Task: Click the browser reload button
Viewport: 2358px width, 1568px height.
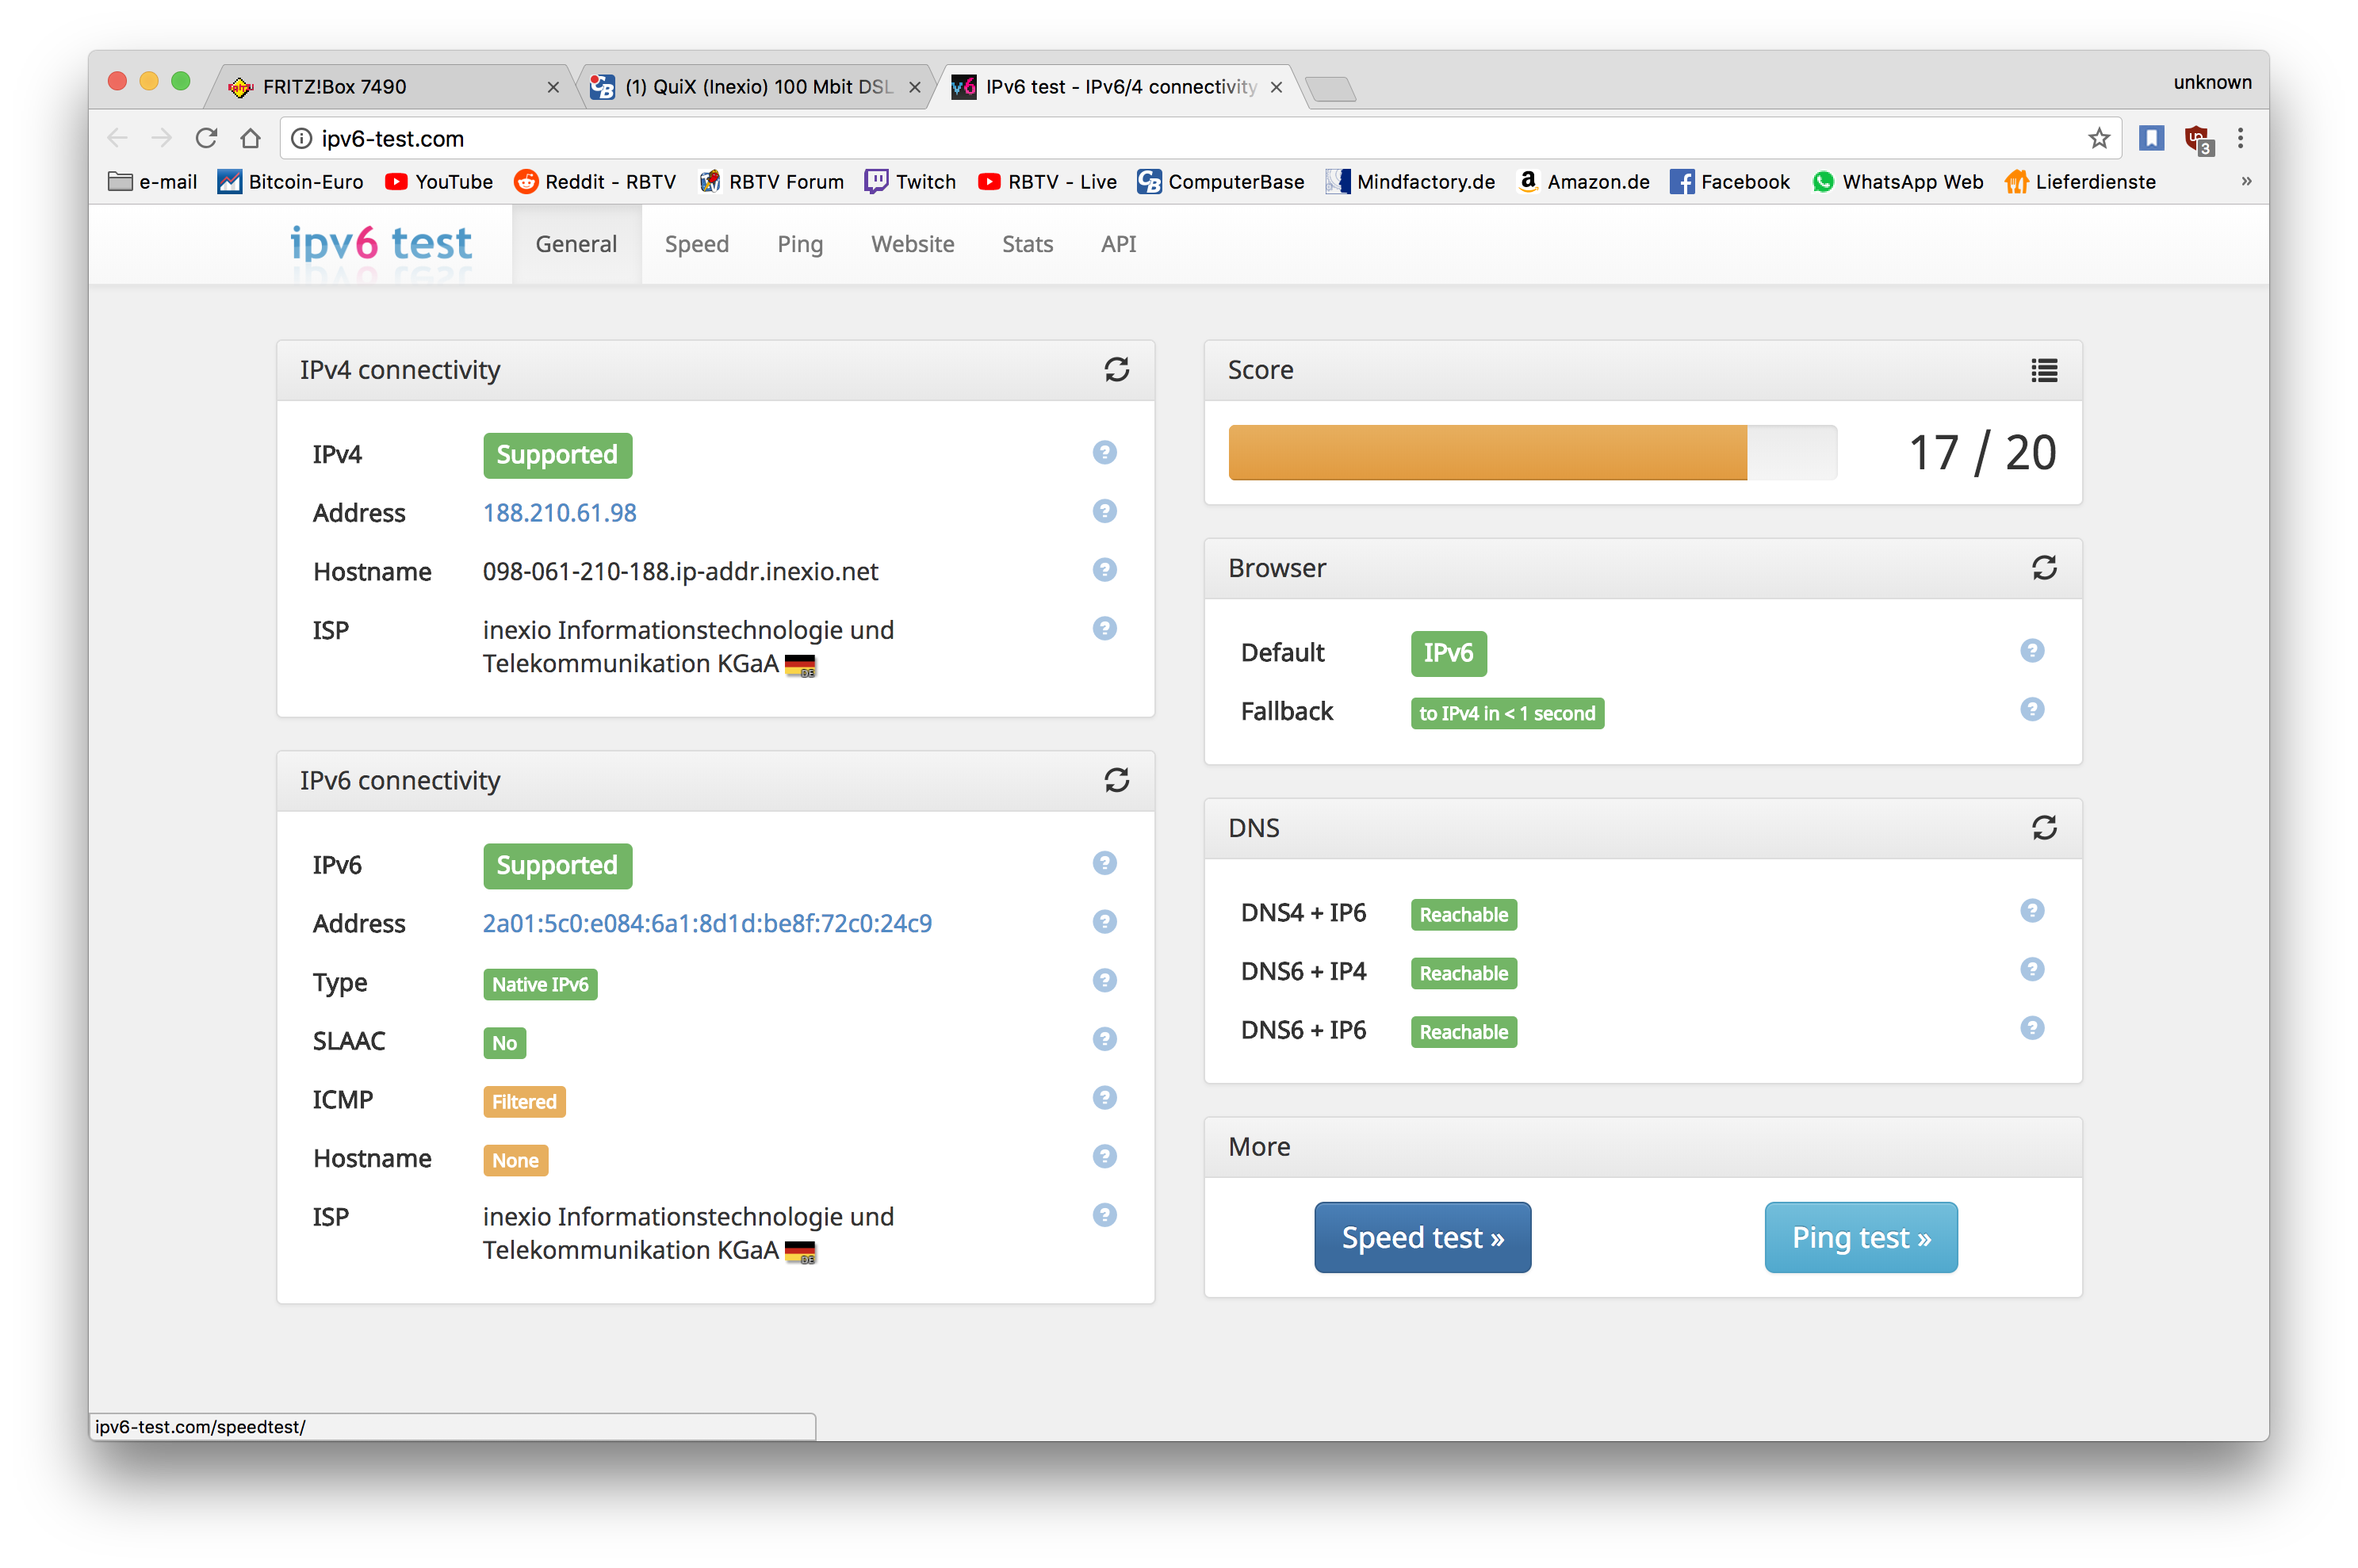Action: tap(206, 138)
